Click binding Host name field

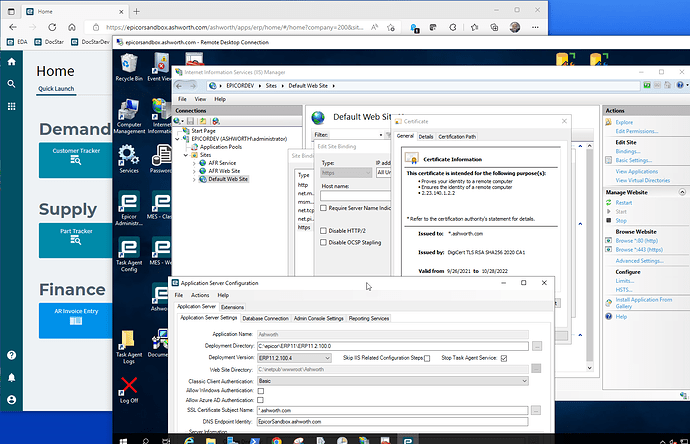[x=355, y=196]
